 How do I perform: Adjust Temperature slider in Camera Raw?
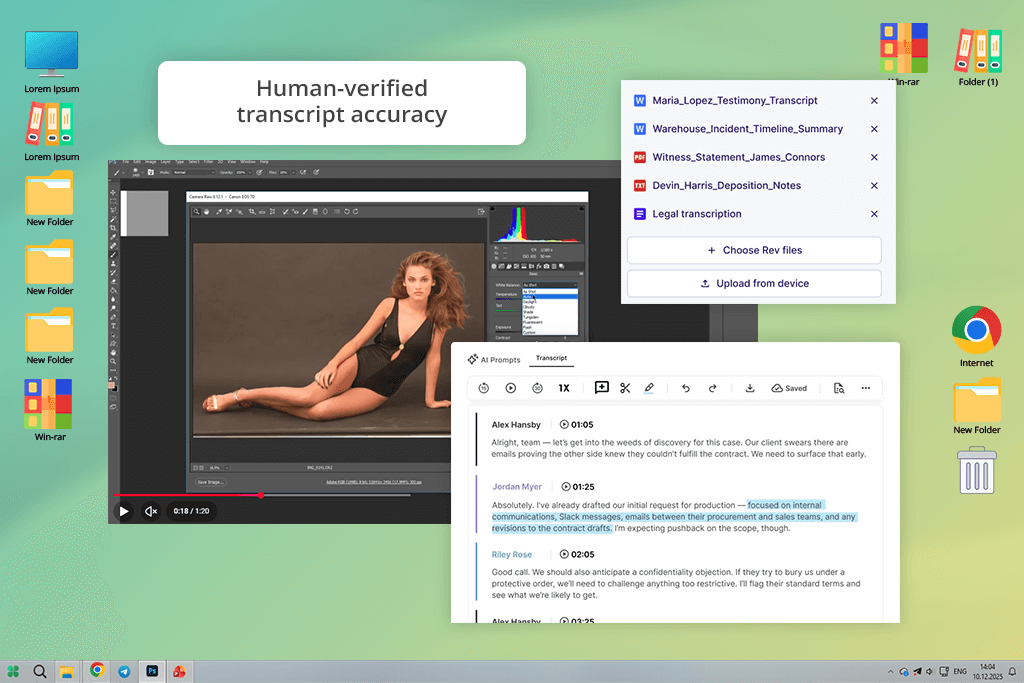509,299
